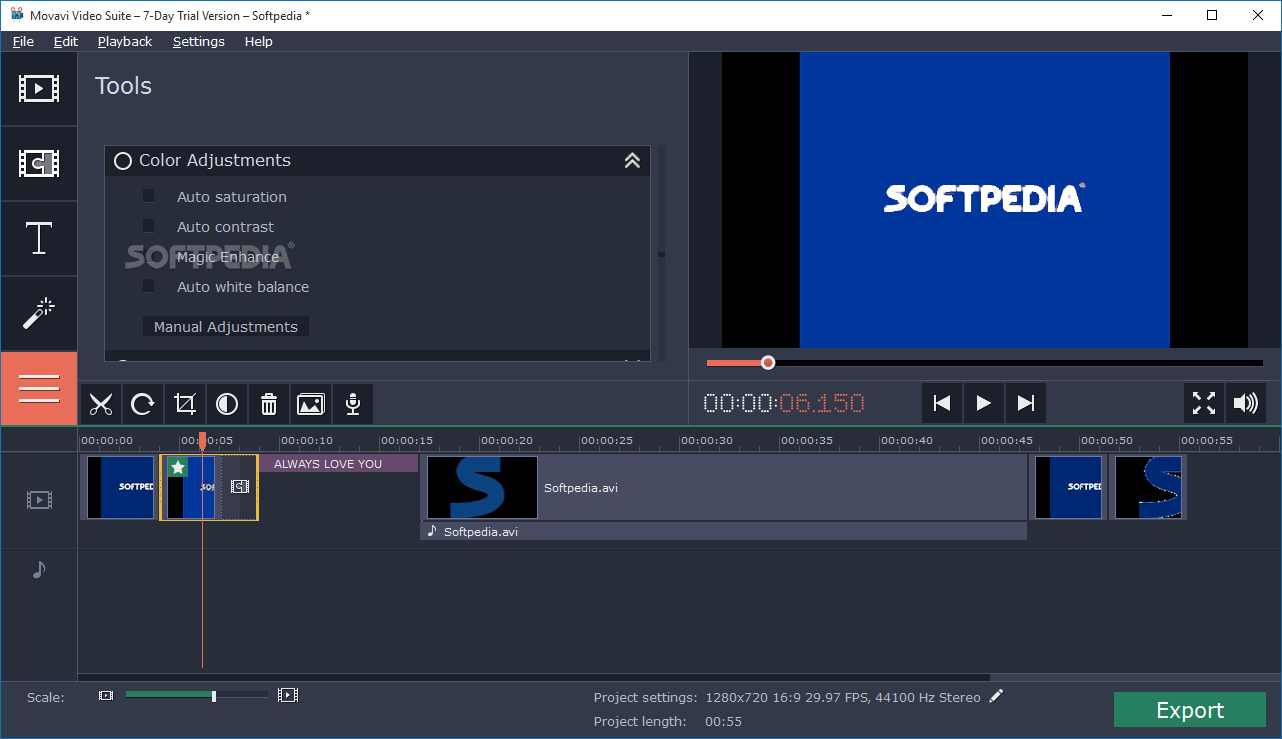Maximize the Movavi window
Viewport: 1282px width, 739px height.
click(1212, 15)
